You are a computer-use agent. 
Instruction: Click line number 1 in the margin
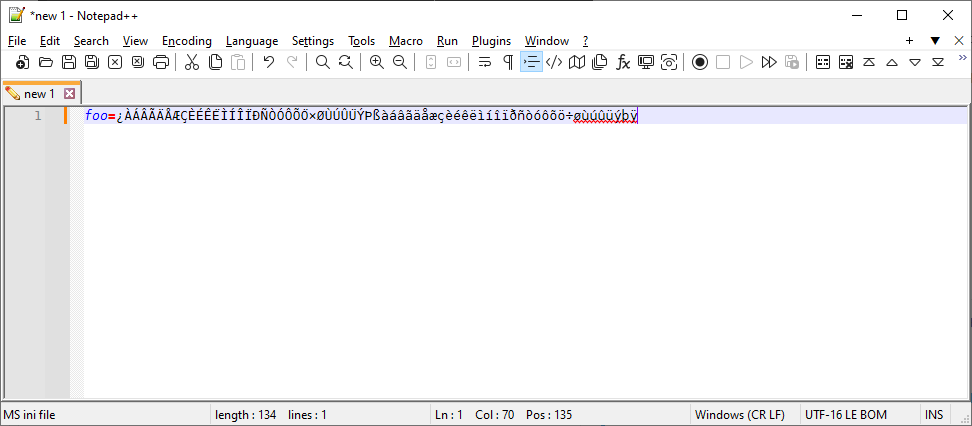38,115
